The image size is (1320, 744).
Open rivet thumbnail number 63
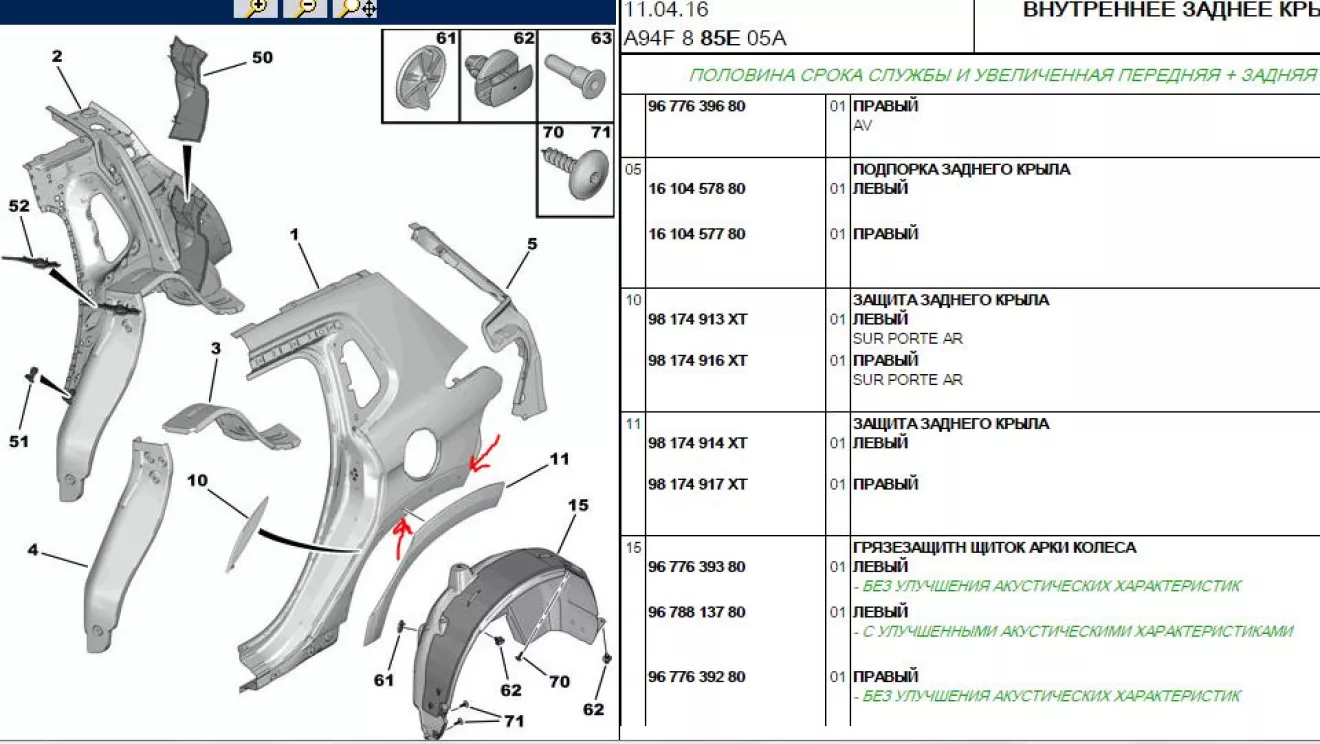click(576, 75)
